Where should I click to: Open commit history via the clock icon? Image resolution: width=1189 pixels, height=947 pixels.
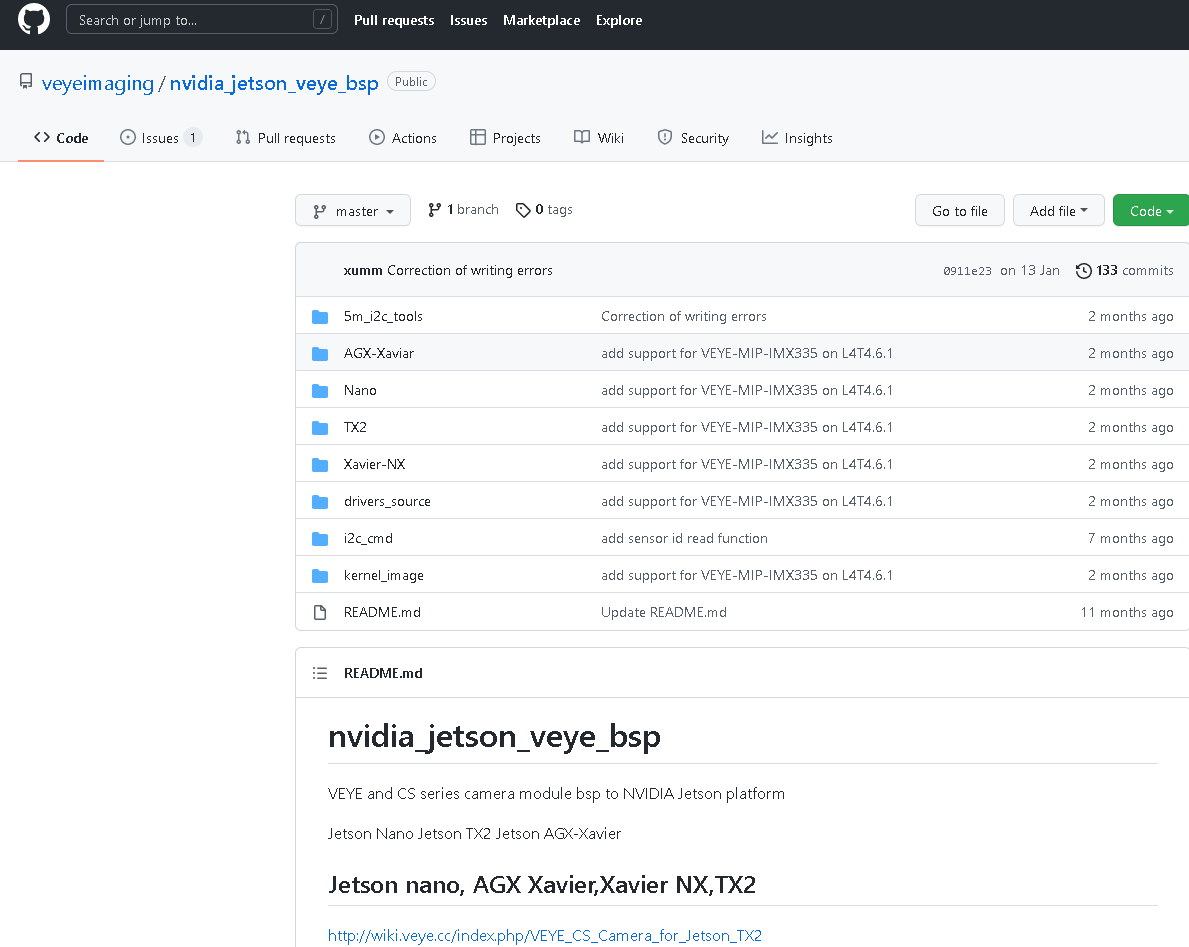(x=1083, y=270)
